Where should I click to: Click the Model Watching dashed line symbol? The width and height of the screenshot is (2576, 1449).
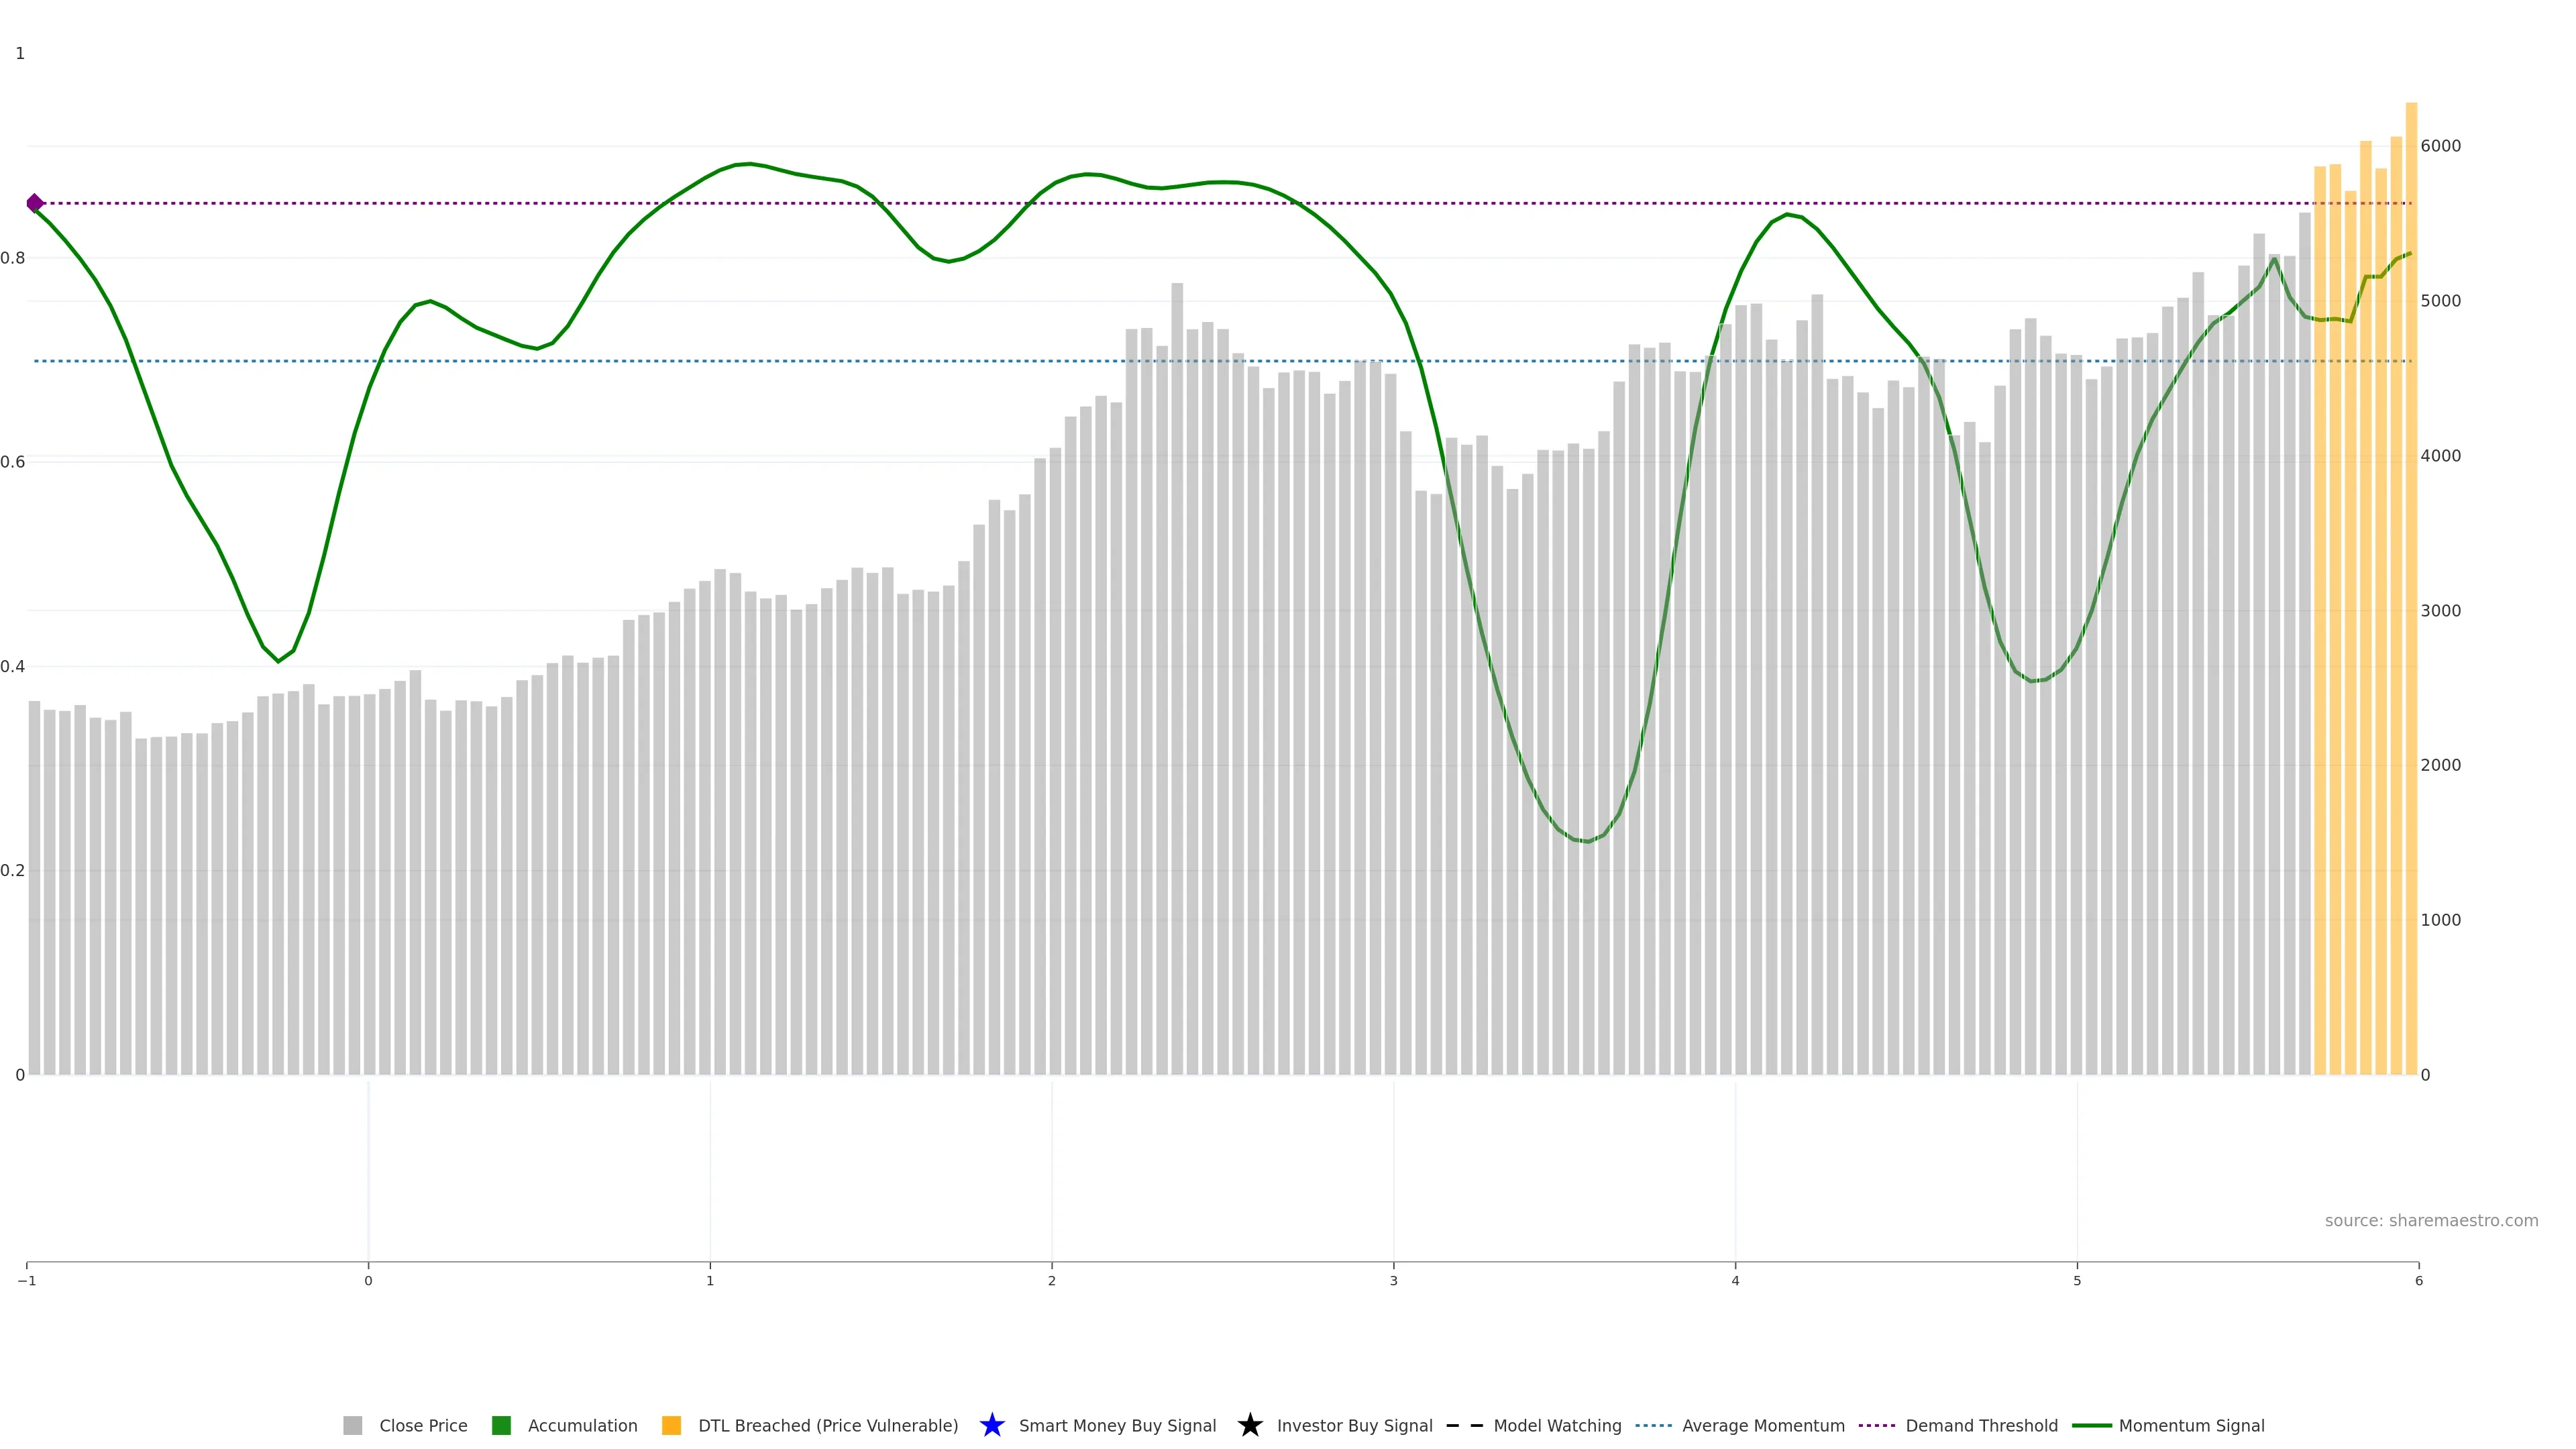1464,1425
